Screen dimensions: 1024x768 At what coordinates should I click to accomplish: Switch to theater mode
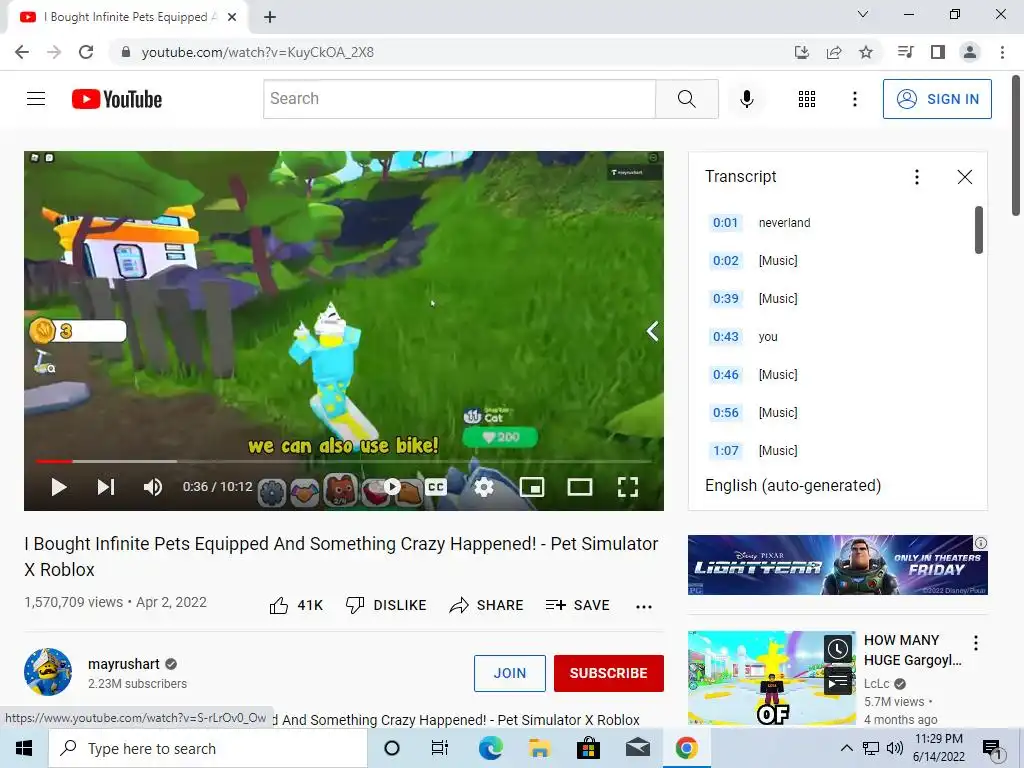tap(579, 487)
